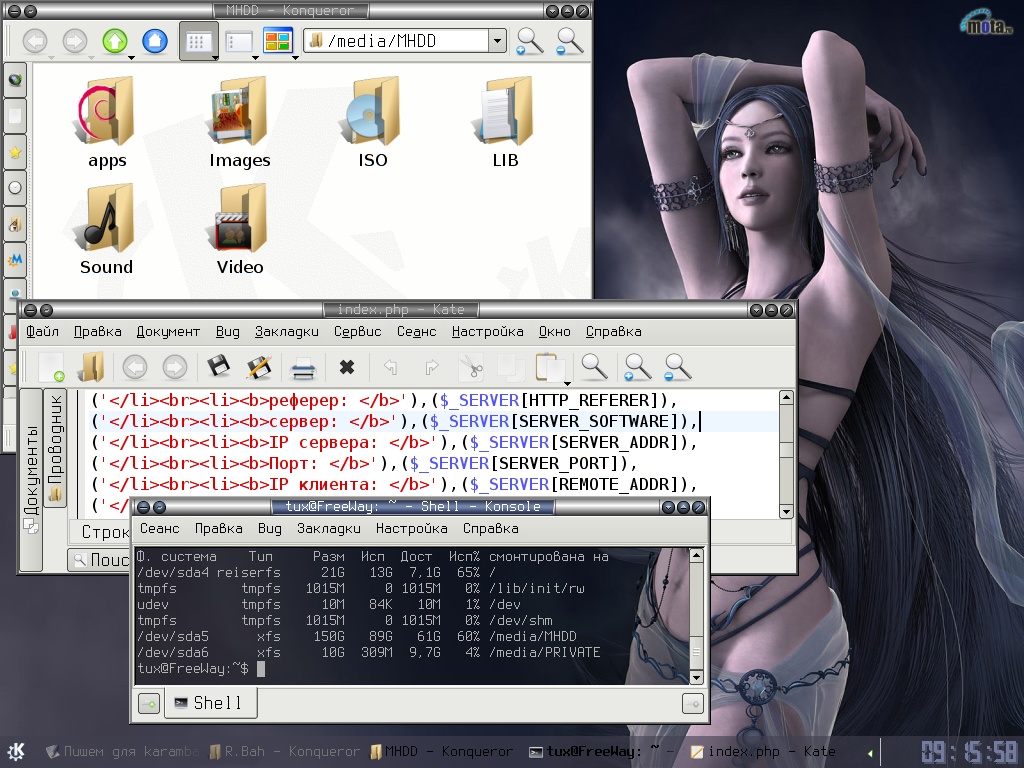Zoom in icons in Konqueror toolbar
The height and width of the screenshot is (768, 1024).
pos(530,41)
